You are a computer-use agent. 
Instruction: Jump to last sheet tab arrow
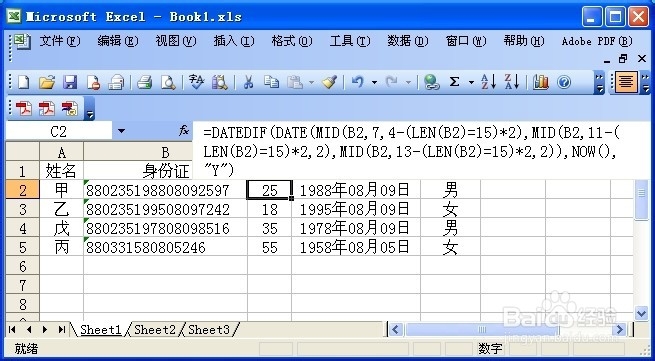[x=61, y=330]
